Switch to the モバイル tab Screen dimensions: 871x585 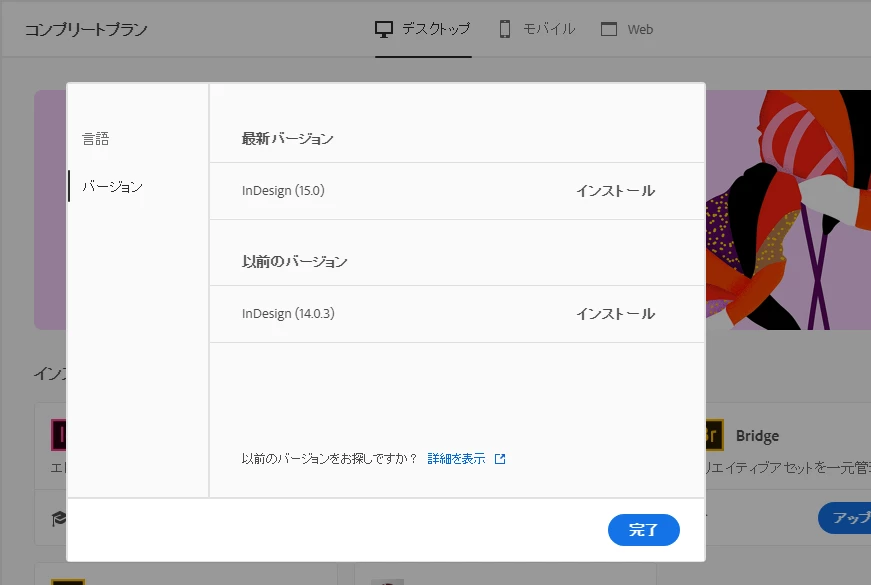tap(537, 29)
